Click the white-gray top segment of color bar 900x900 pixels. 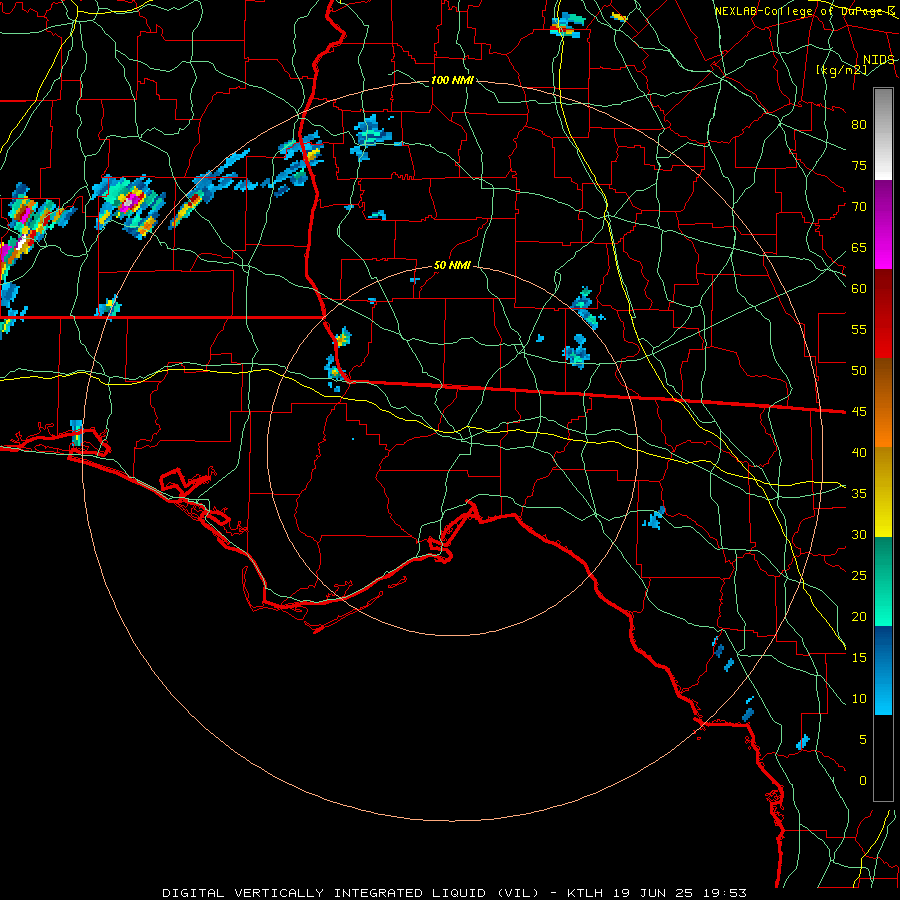pos(883,134)
